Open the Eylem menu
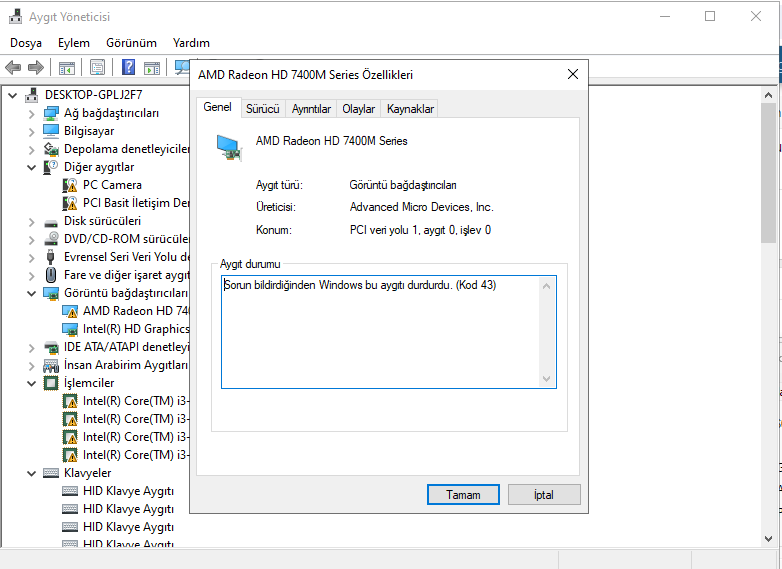 coord(74,43)
